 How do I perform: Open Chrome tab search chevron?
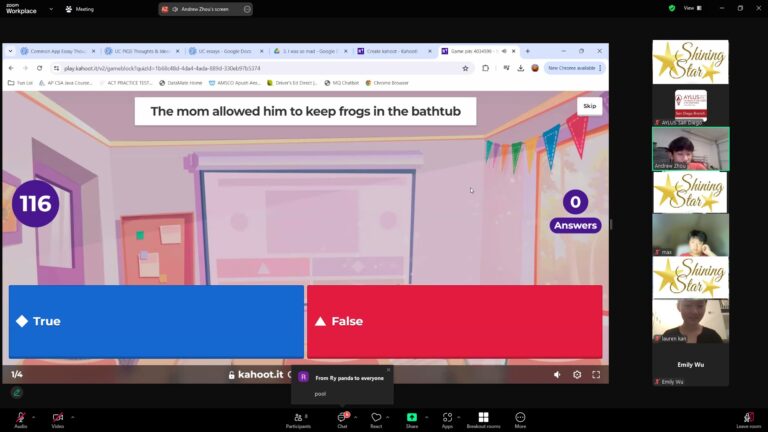tap(10, 51)
